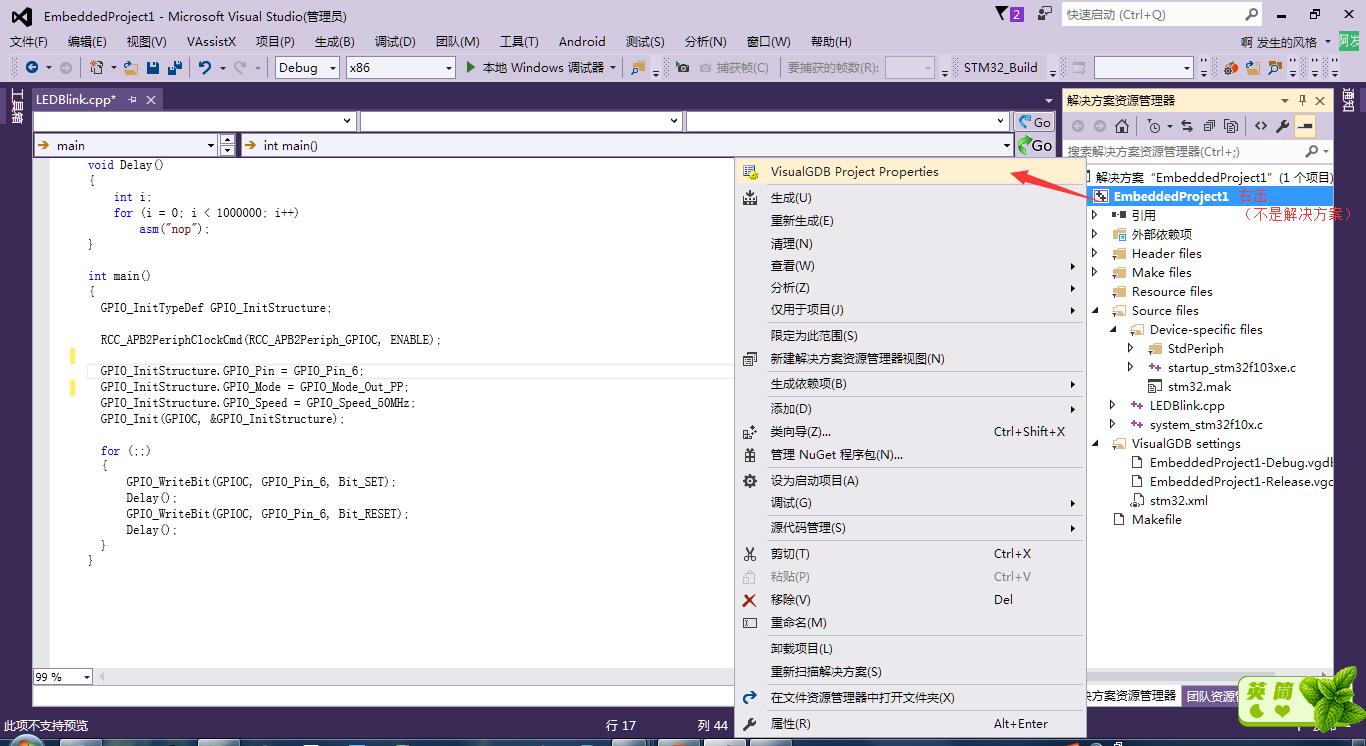Click the gear icon for 设为启动项目

[750, 481]
